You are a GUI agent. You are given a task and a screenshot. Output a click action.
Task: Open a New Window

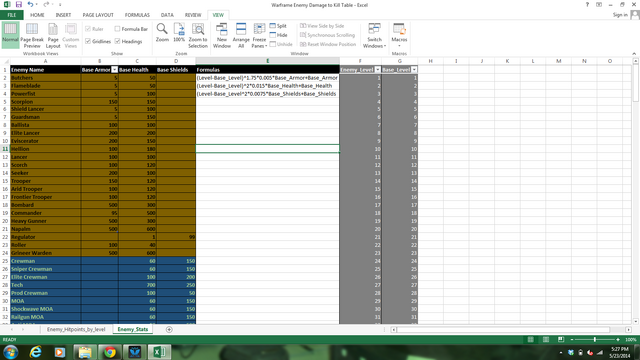tap(222, 36)
